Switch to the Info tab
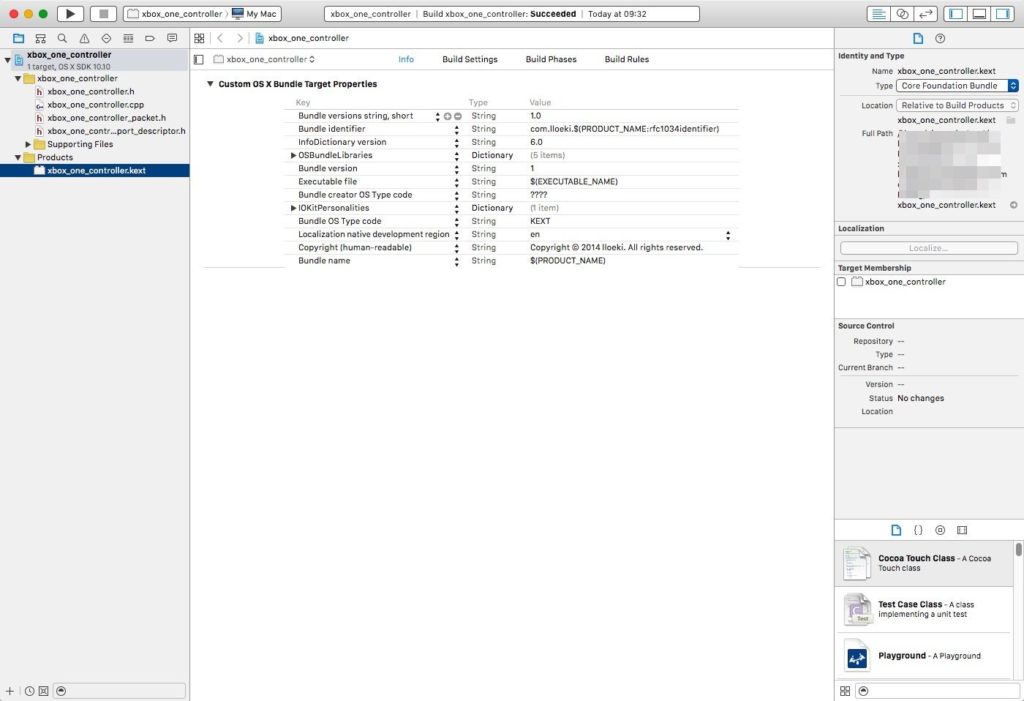 pyautogui.click(x=406, y=59)
